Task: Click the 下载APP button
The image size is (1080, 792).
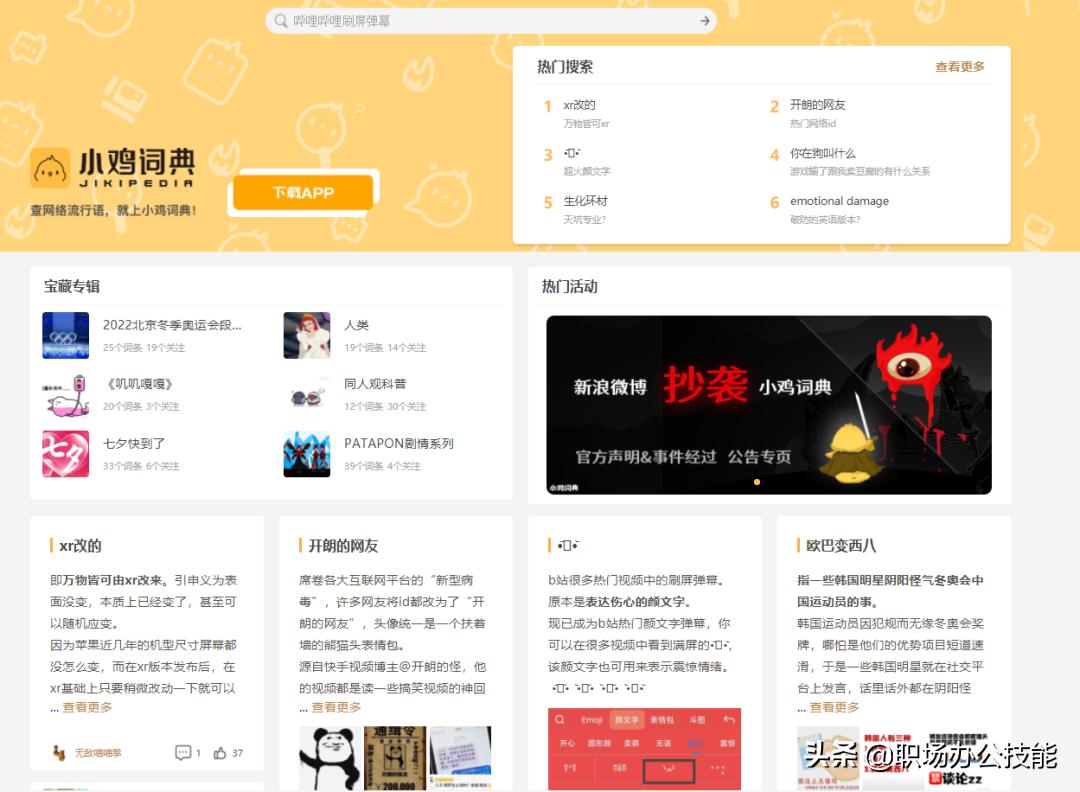Action: pyautogui.click(x=302, y=191)
